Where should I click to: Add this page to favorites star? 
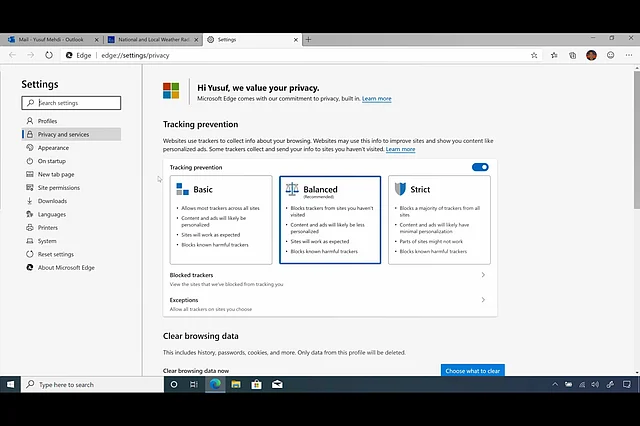[534, 55]
